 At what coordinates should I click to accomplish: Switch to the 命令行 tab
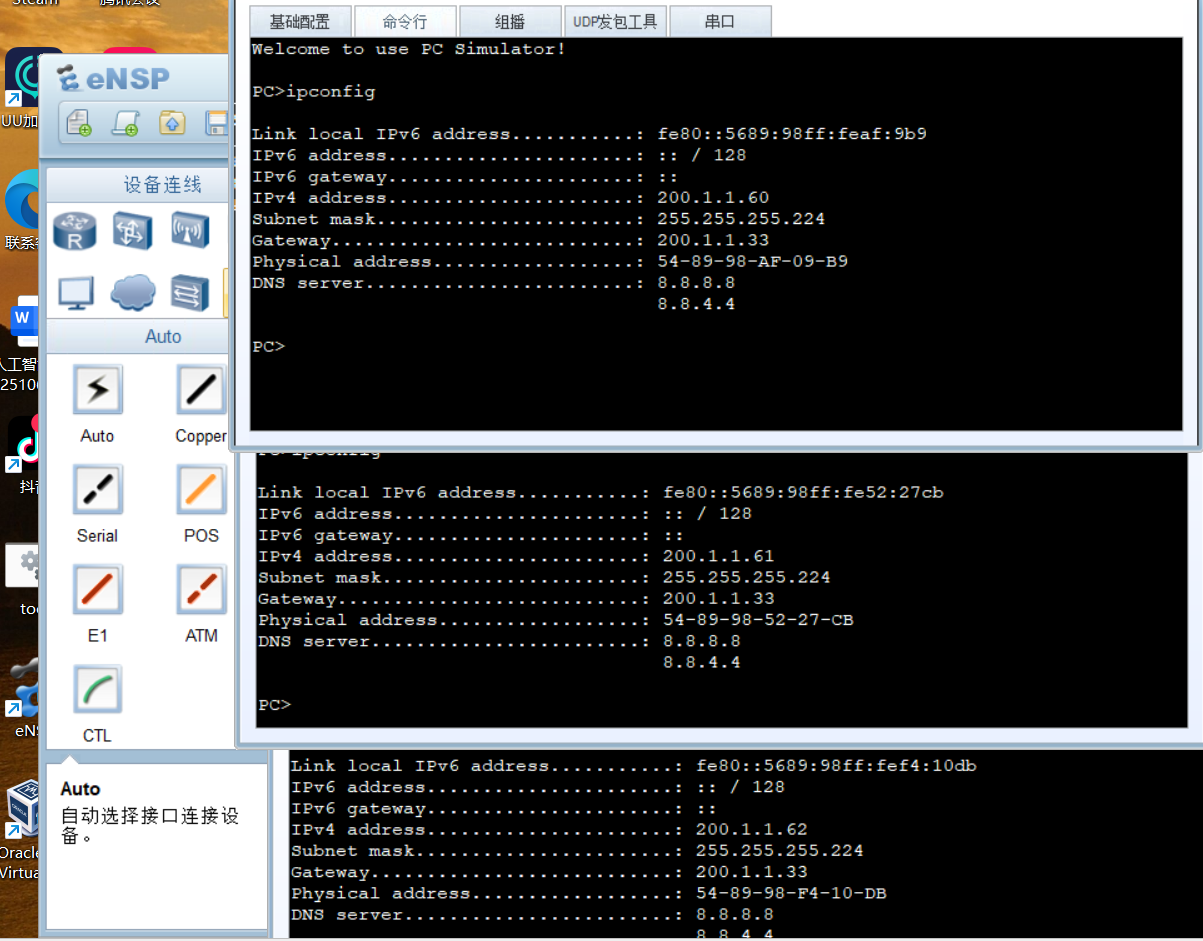(405, 21)
